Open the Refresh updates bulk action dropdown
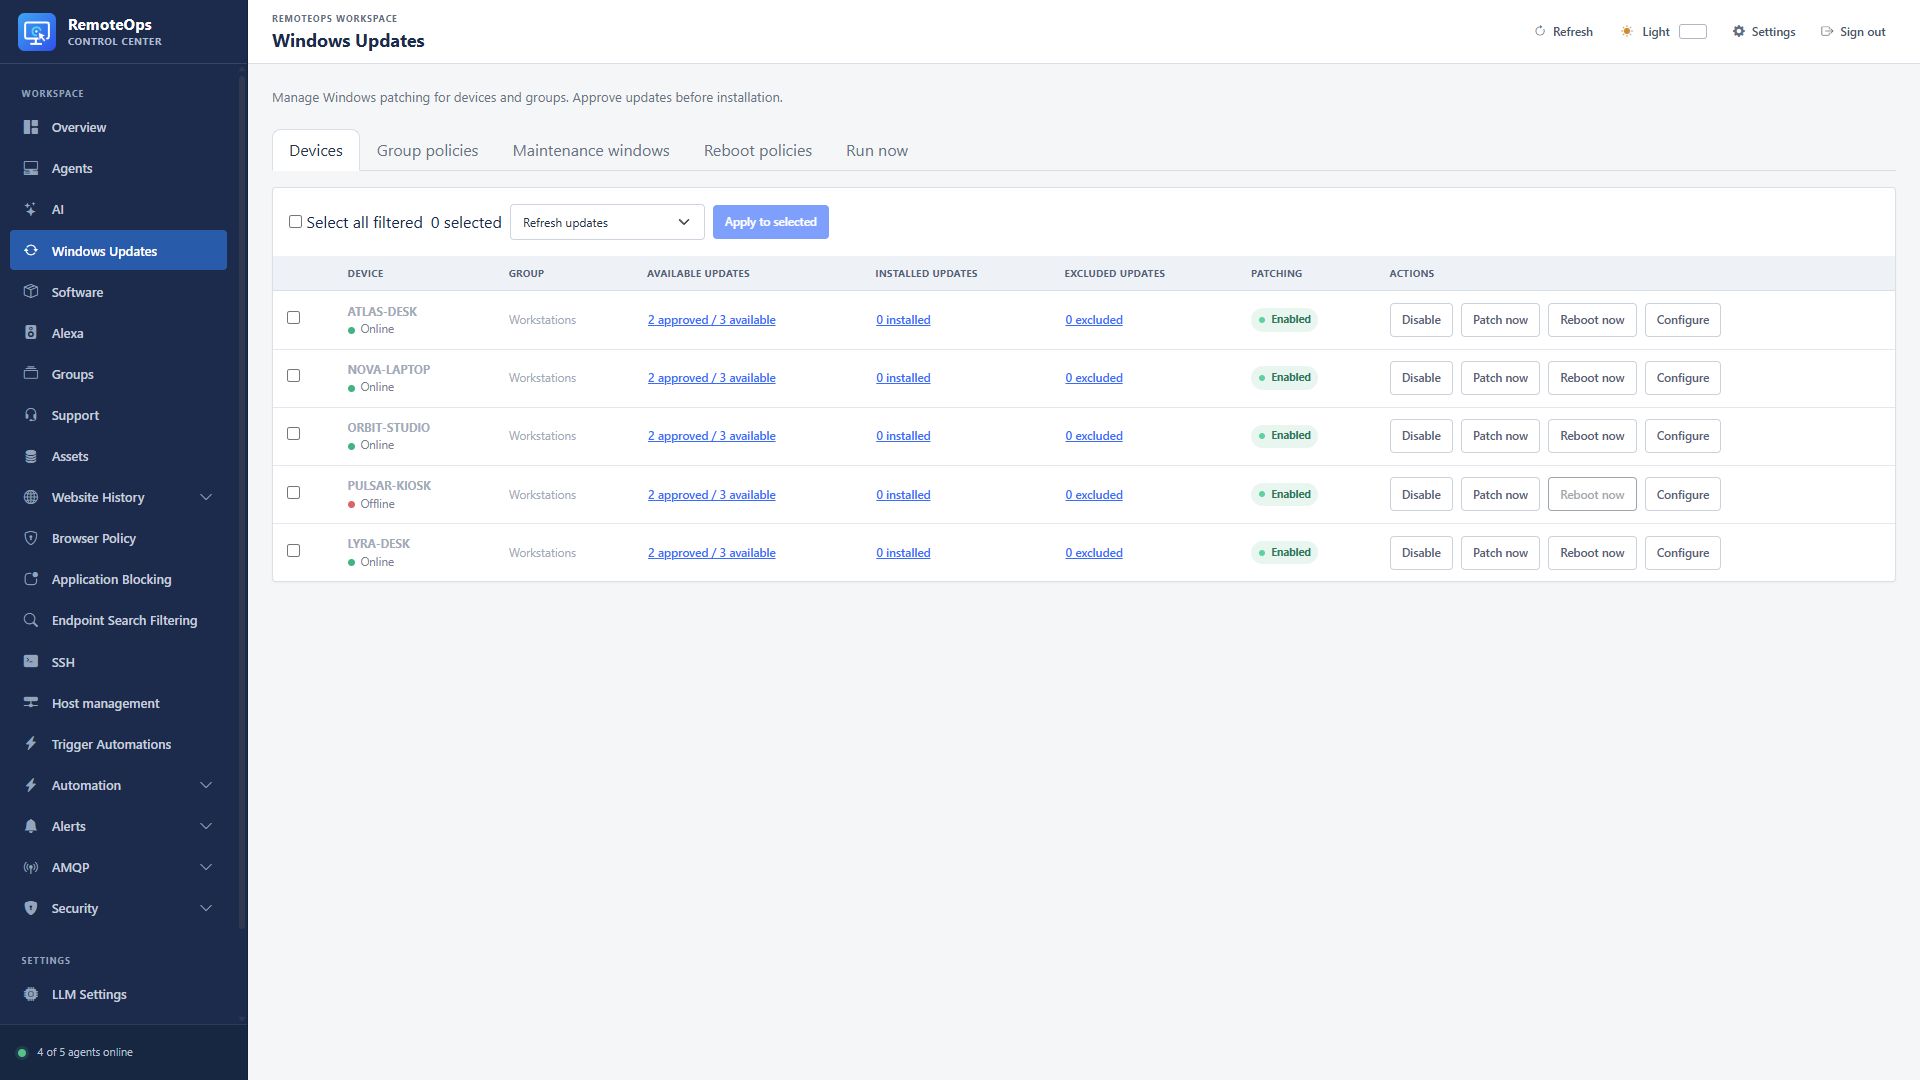Viewport: 1920px width, 1080px height. (x=607, y=222)
